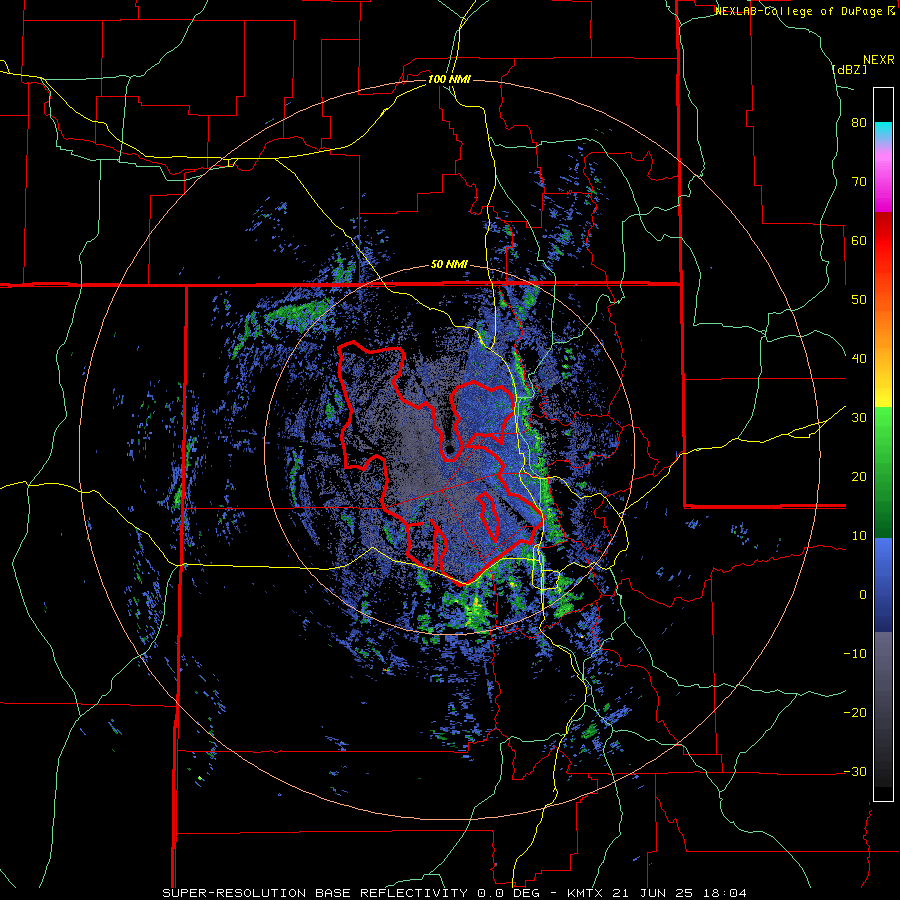Pick the green band of the reflectivity scale

click(x=883, y=472)
